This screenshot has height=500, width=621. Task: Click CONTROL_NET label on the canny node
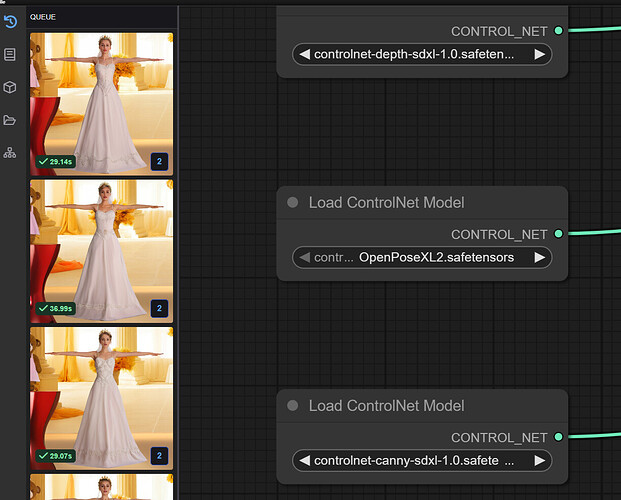(499, 437)
